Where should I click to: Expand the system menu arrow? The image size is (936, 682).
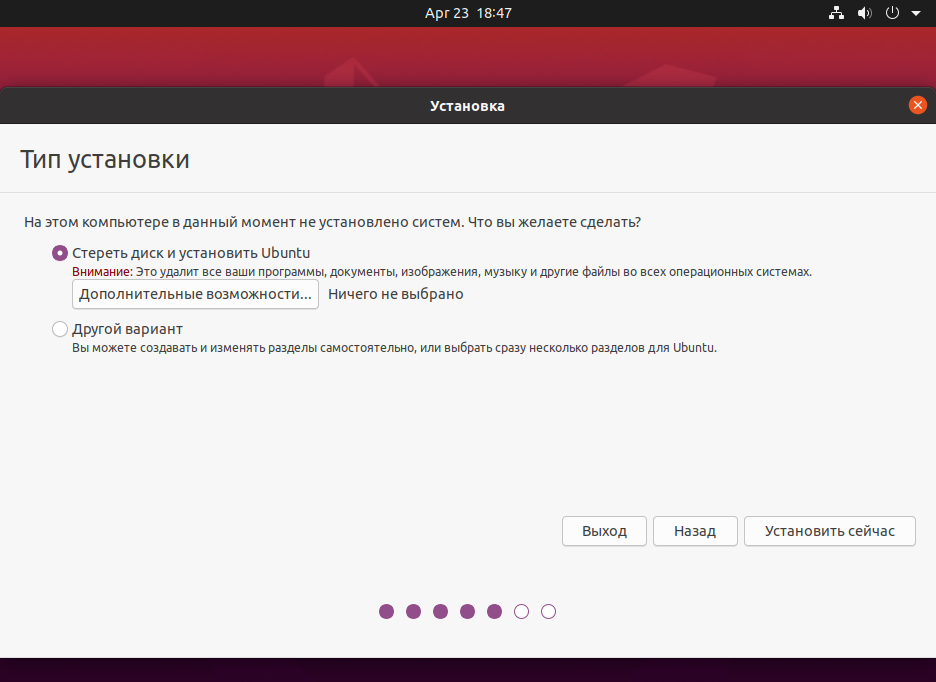[916, 13]
